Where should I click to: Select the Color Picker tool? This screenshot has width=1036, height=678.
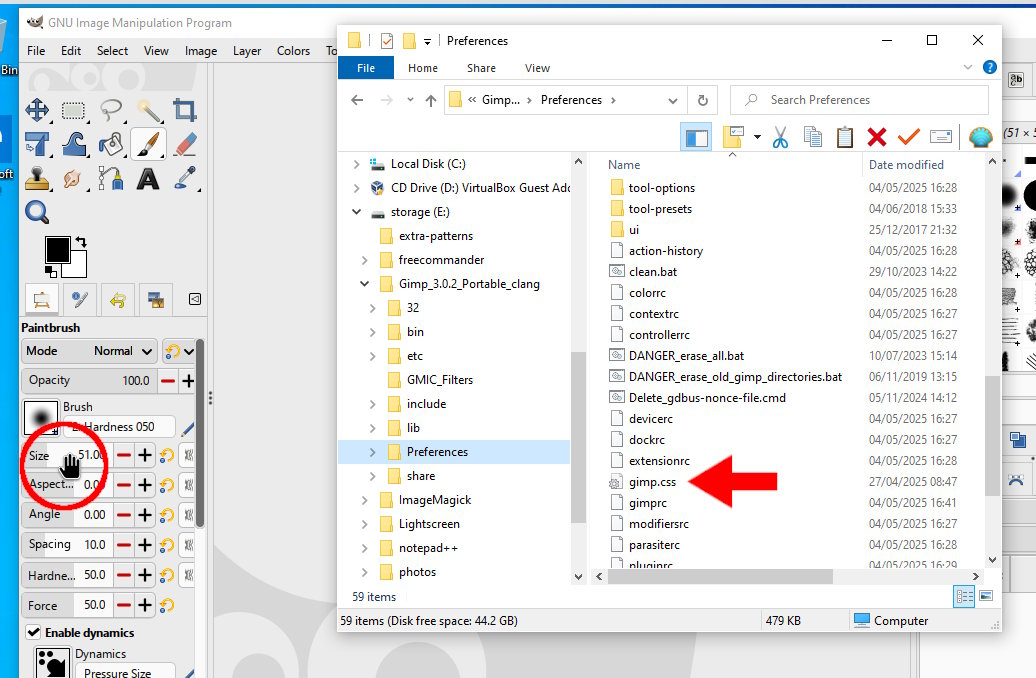coord(185,178)
